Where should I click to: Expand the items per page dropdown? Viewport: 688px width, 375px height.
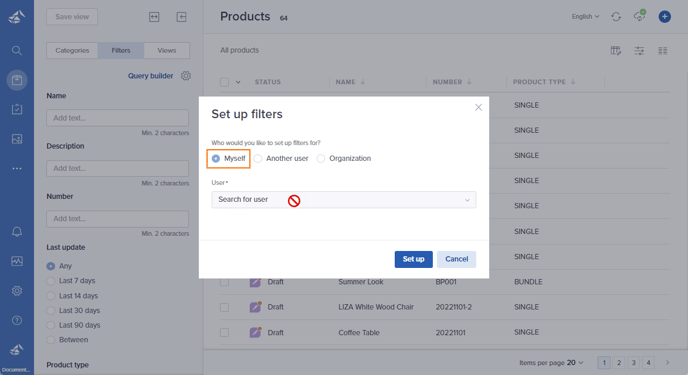click(x=575, y=363)
